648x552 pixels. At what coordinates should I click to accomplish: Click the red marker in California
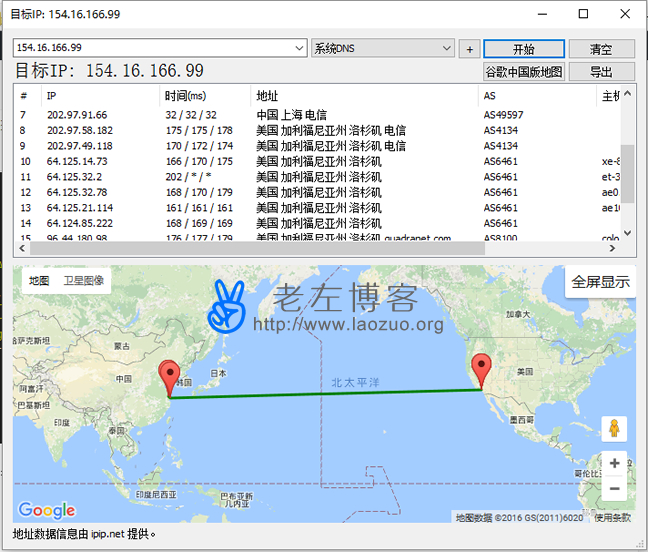[x=482, y=370]
